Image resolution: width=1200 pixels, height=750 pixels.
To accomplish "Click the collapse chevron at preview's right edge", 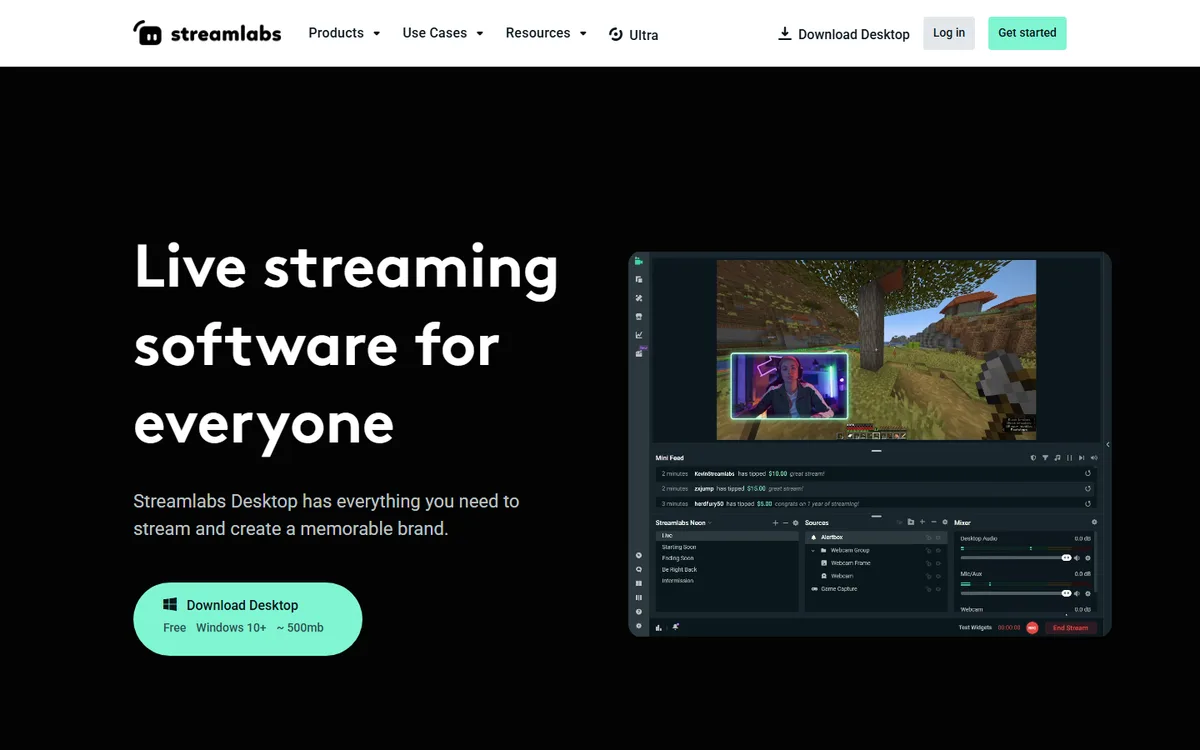I will click(x=1107, y=444).
